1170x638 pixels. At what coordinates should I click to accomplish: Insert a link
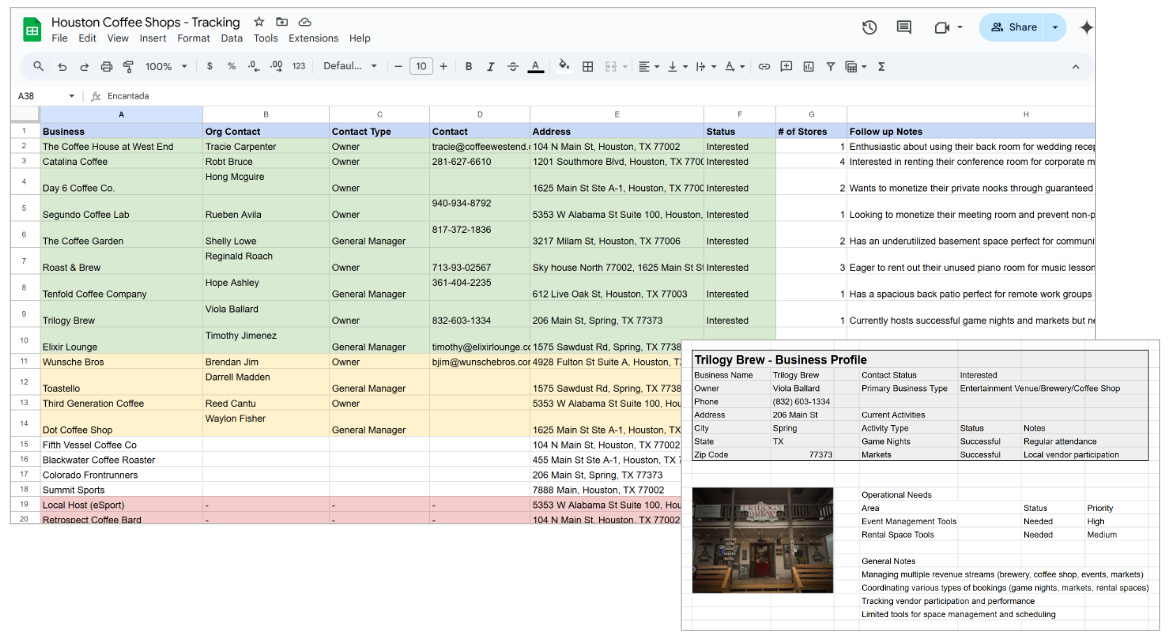(764, 66)
